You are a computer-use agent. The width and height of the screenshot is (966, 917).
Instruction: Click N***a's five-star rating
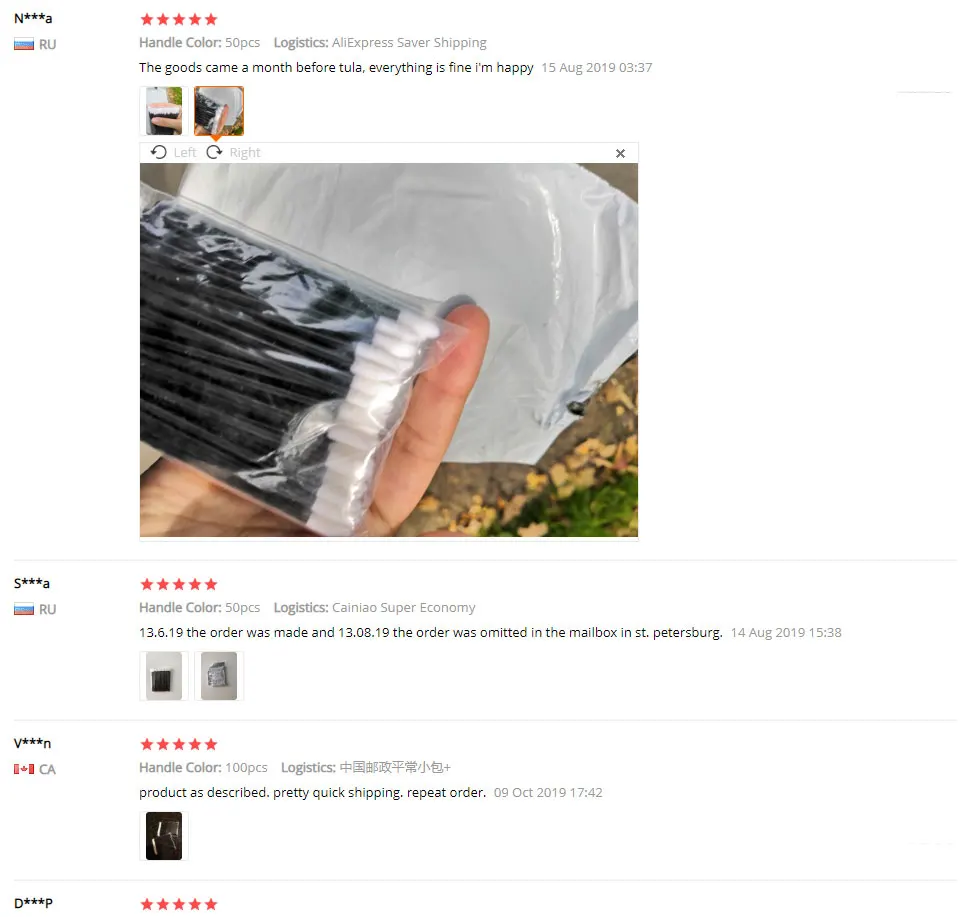179,19
